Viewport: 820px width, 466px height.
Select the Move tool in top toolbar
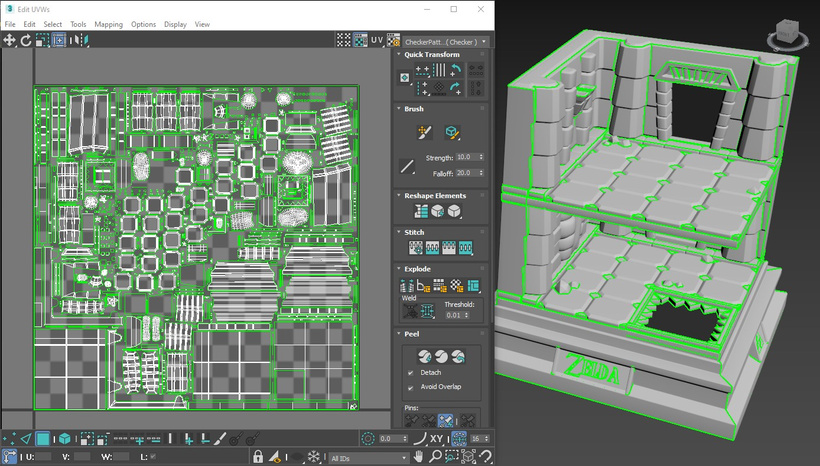pyautogui.click(x=10, y=40)
